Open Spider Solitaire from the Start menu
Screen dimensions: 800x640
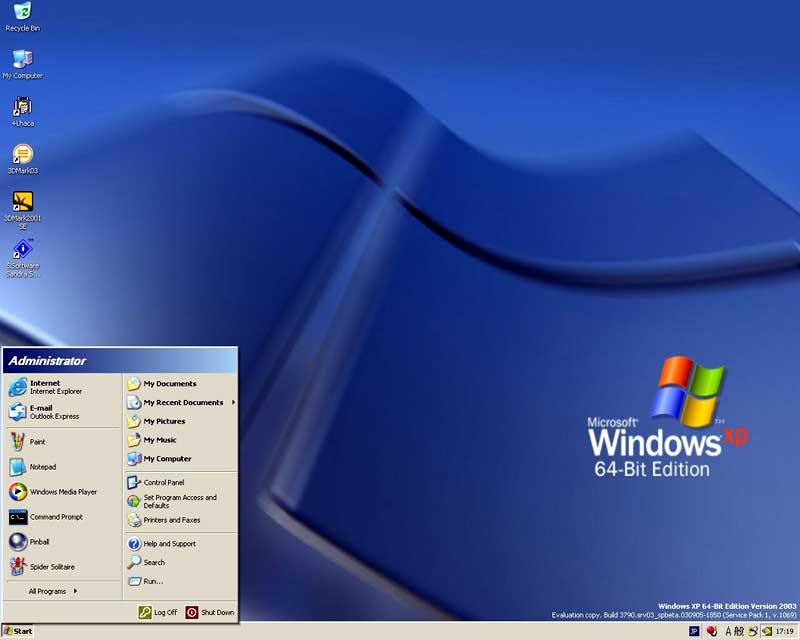(x=62, y=567)
